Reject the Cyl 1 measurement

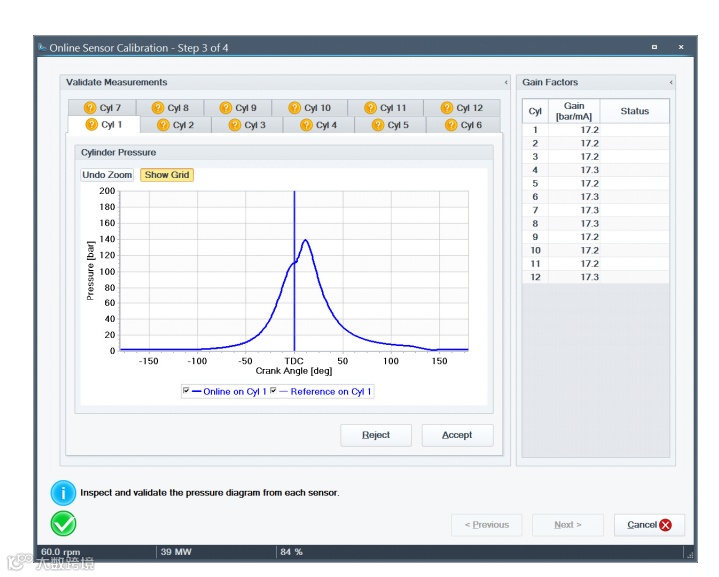tap(376, 435)
